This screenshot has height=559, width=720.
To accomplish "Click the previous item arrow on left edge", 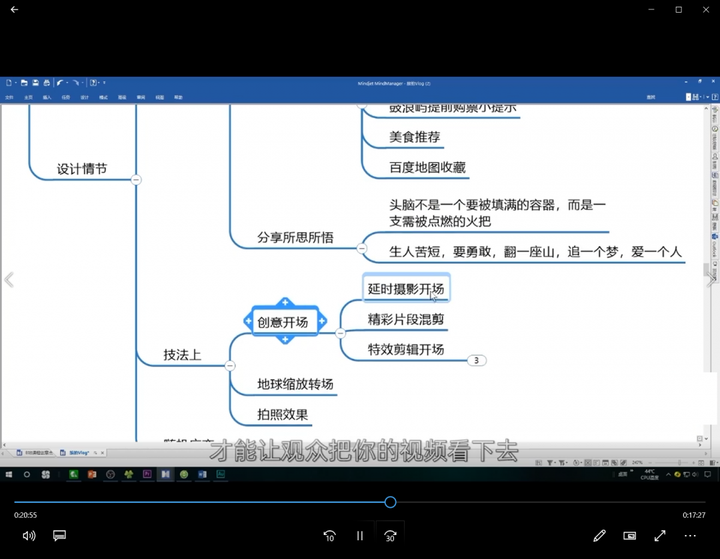I will coord(9,280).
